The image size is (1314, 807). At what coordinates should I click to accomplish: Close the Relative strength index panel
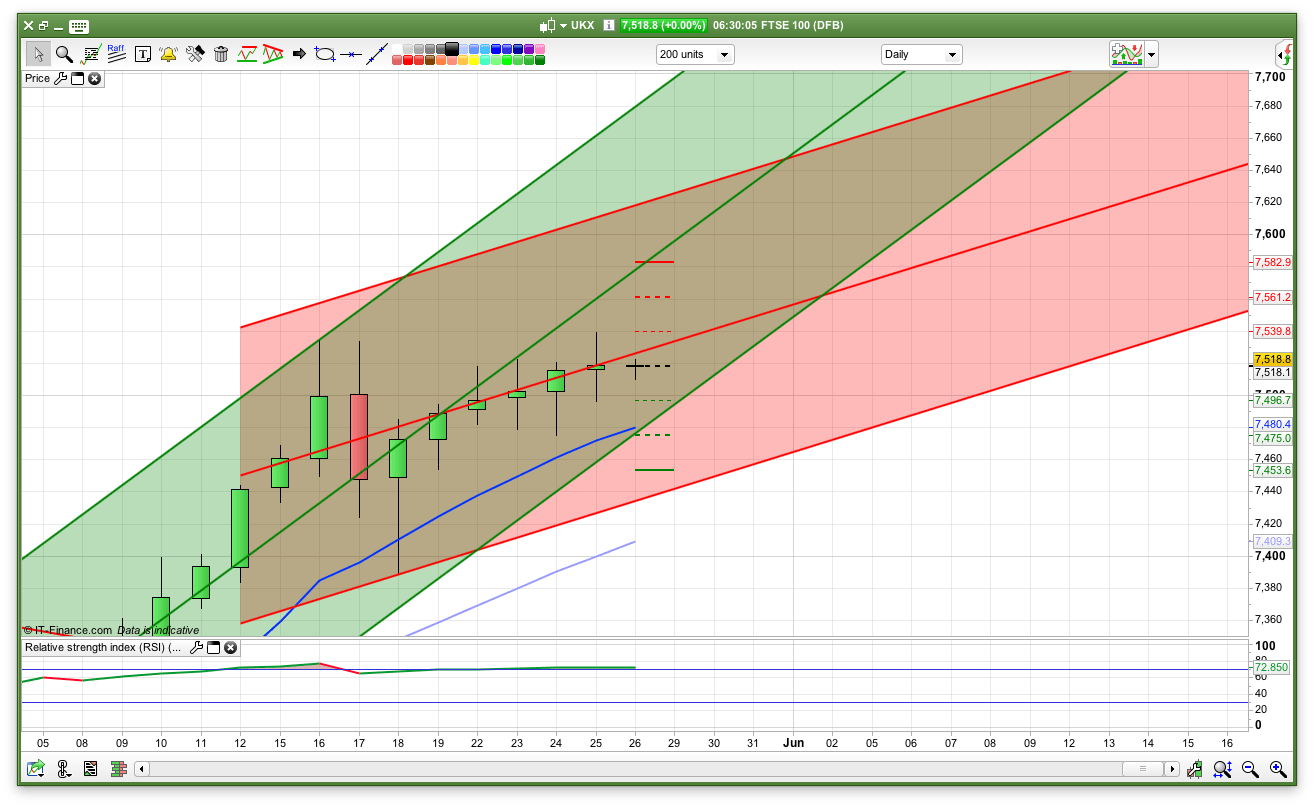(x=230, y=647)
